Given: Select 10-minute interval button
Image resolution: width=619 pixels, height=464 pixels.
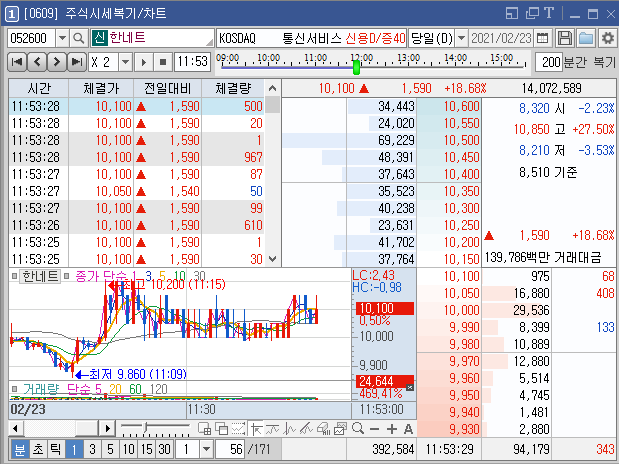Looking at the screenshot, I should (x=129, y=449).
